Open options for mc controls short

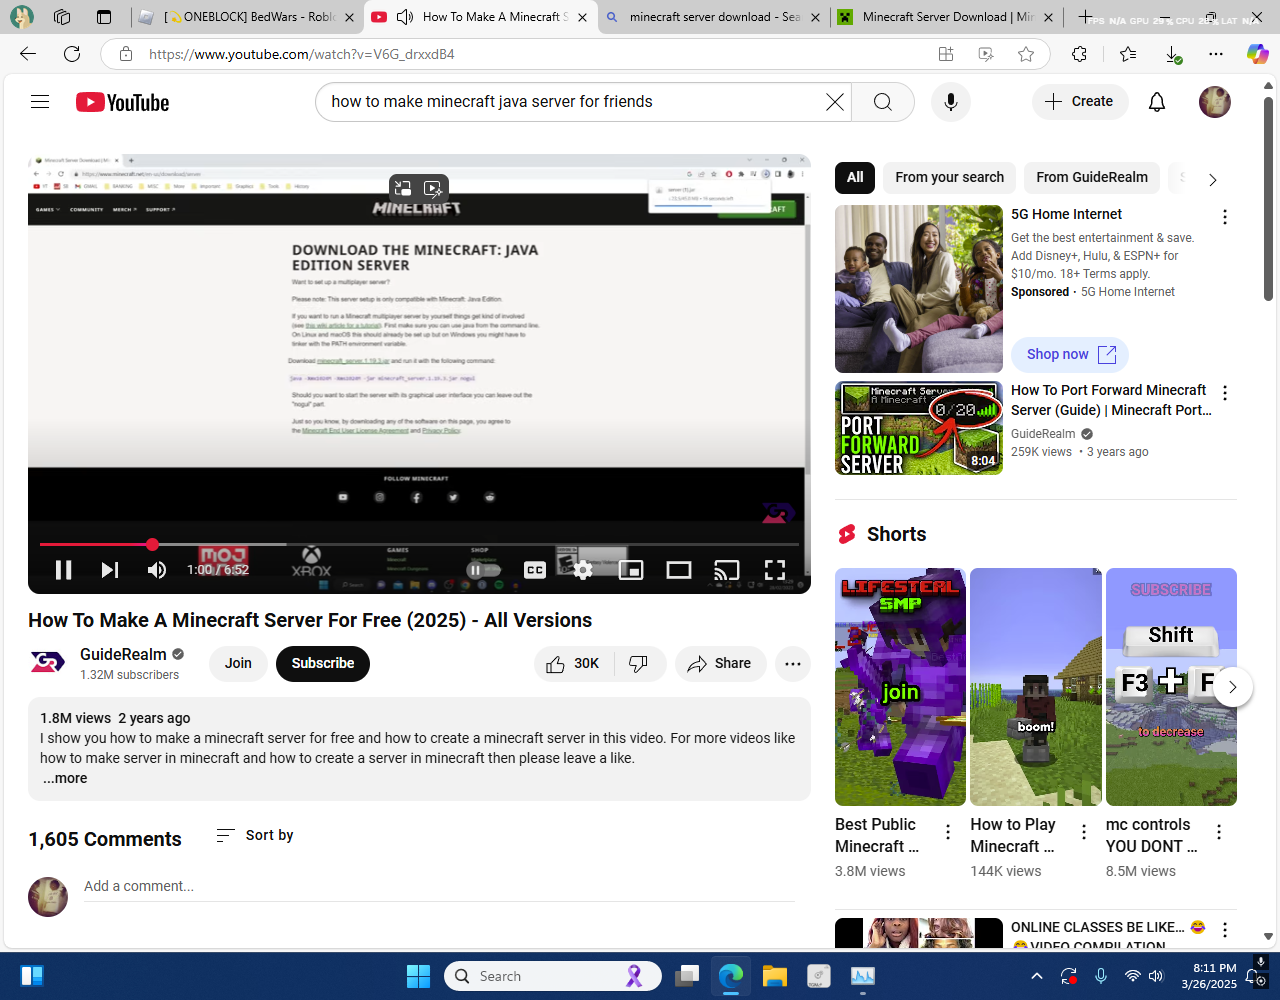1219,832
